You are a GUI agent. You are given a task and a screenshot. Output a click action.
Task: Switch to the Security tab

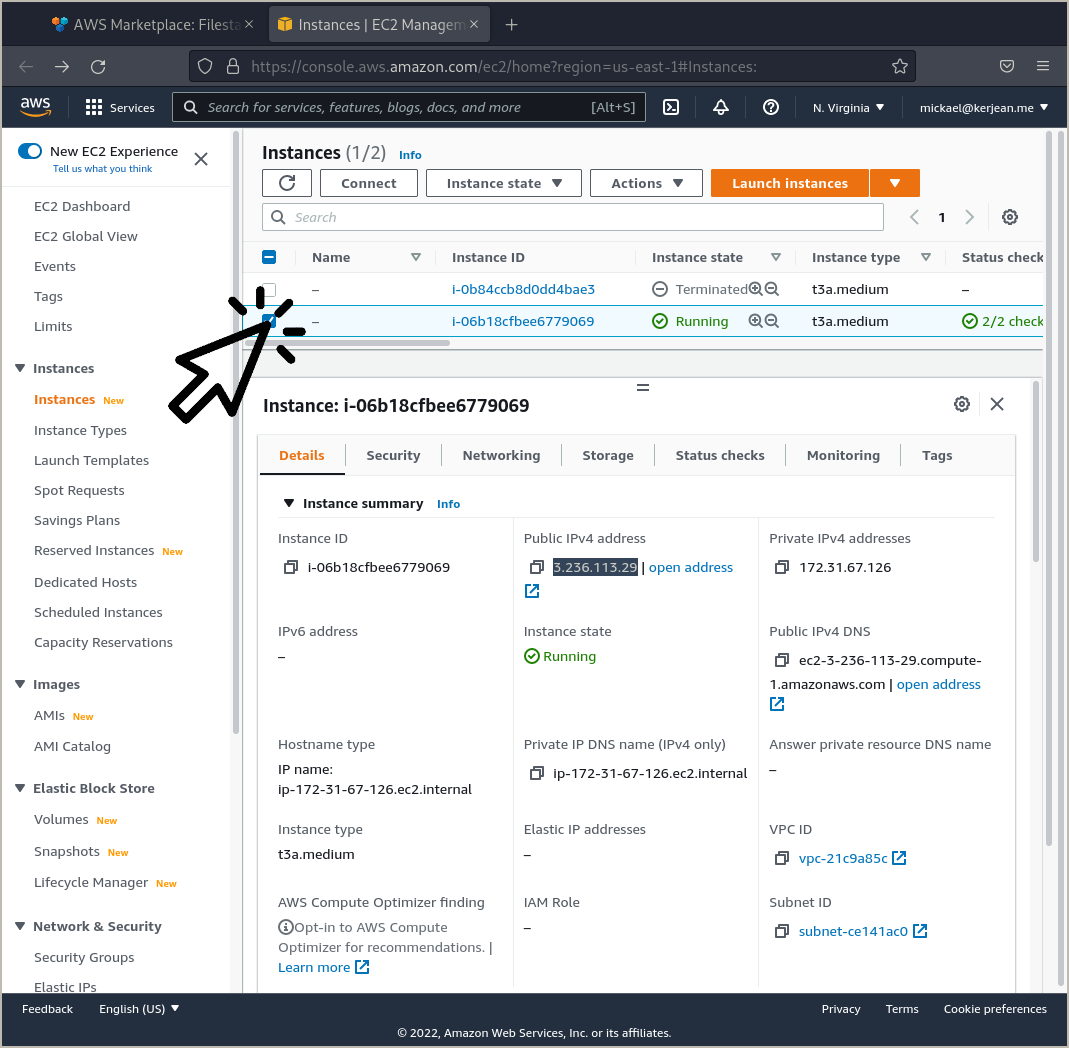click(x=393, y=455)
